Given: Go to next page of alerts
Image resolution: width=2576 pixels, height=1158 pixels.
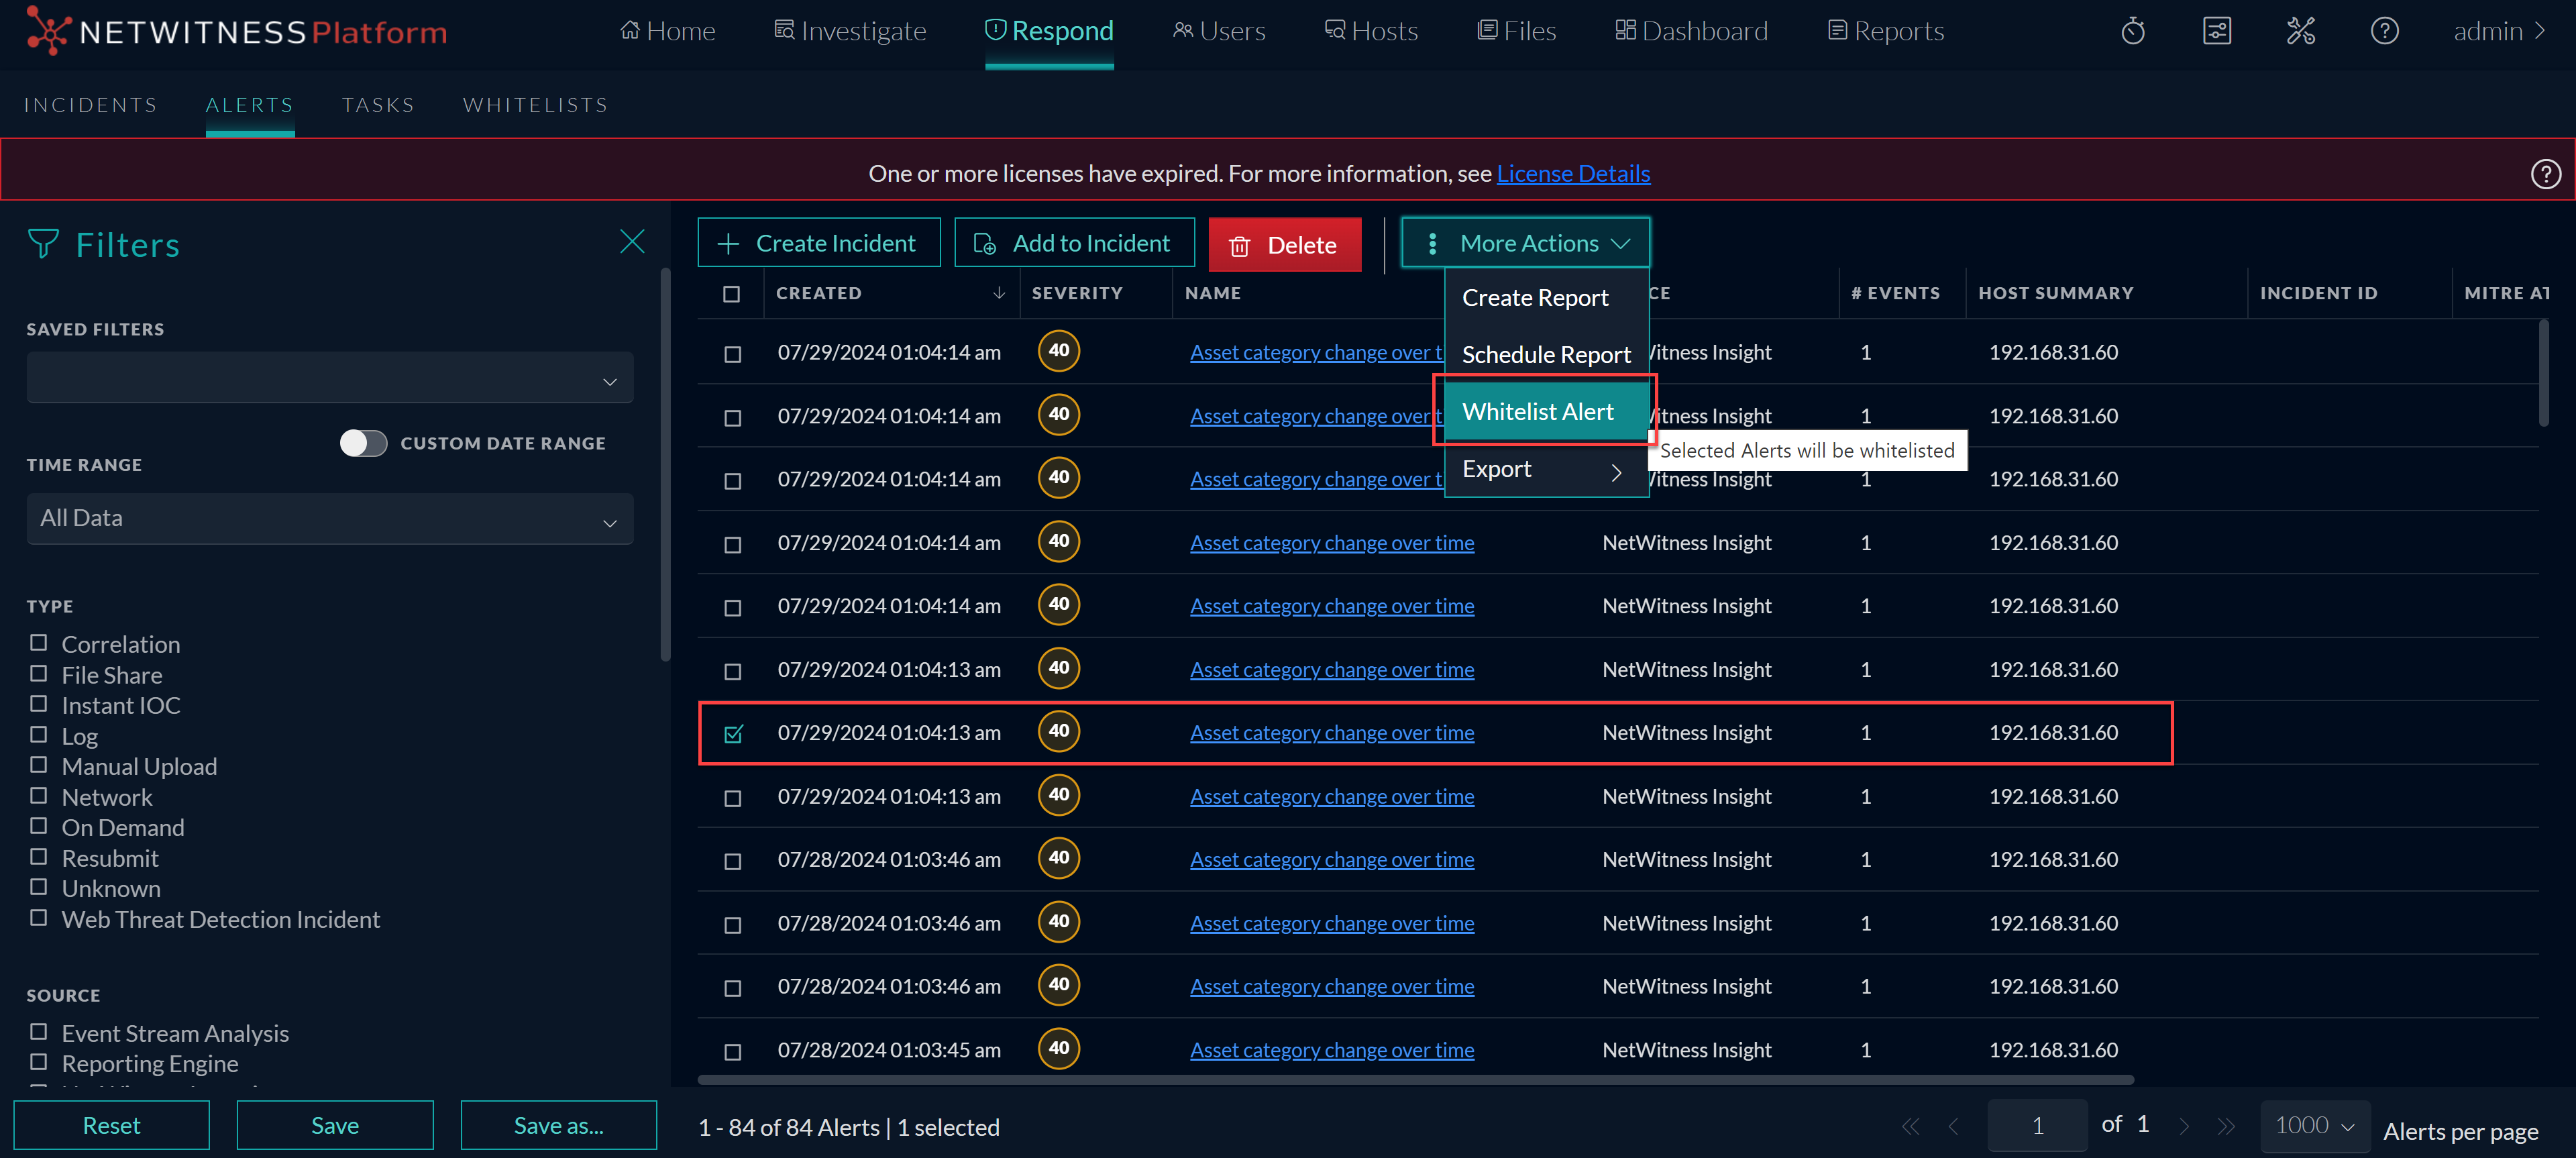Looking at the screenshot, I should [2183, 1127].
